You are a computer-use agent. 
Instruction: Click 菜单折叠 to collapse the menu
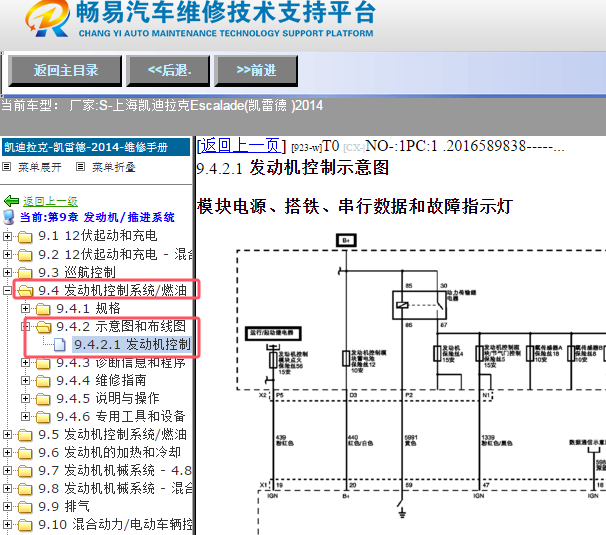(x=114, y=167)
